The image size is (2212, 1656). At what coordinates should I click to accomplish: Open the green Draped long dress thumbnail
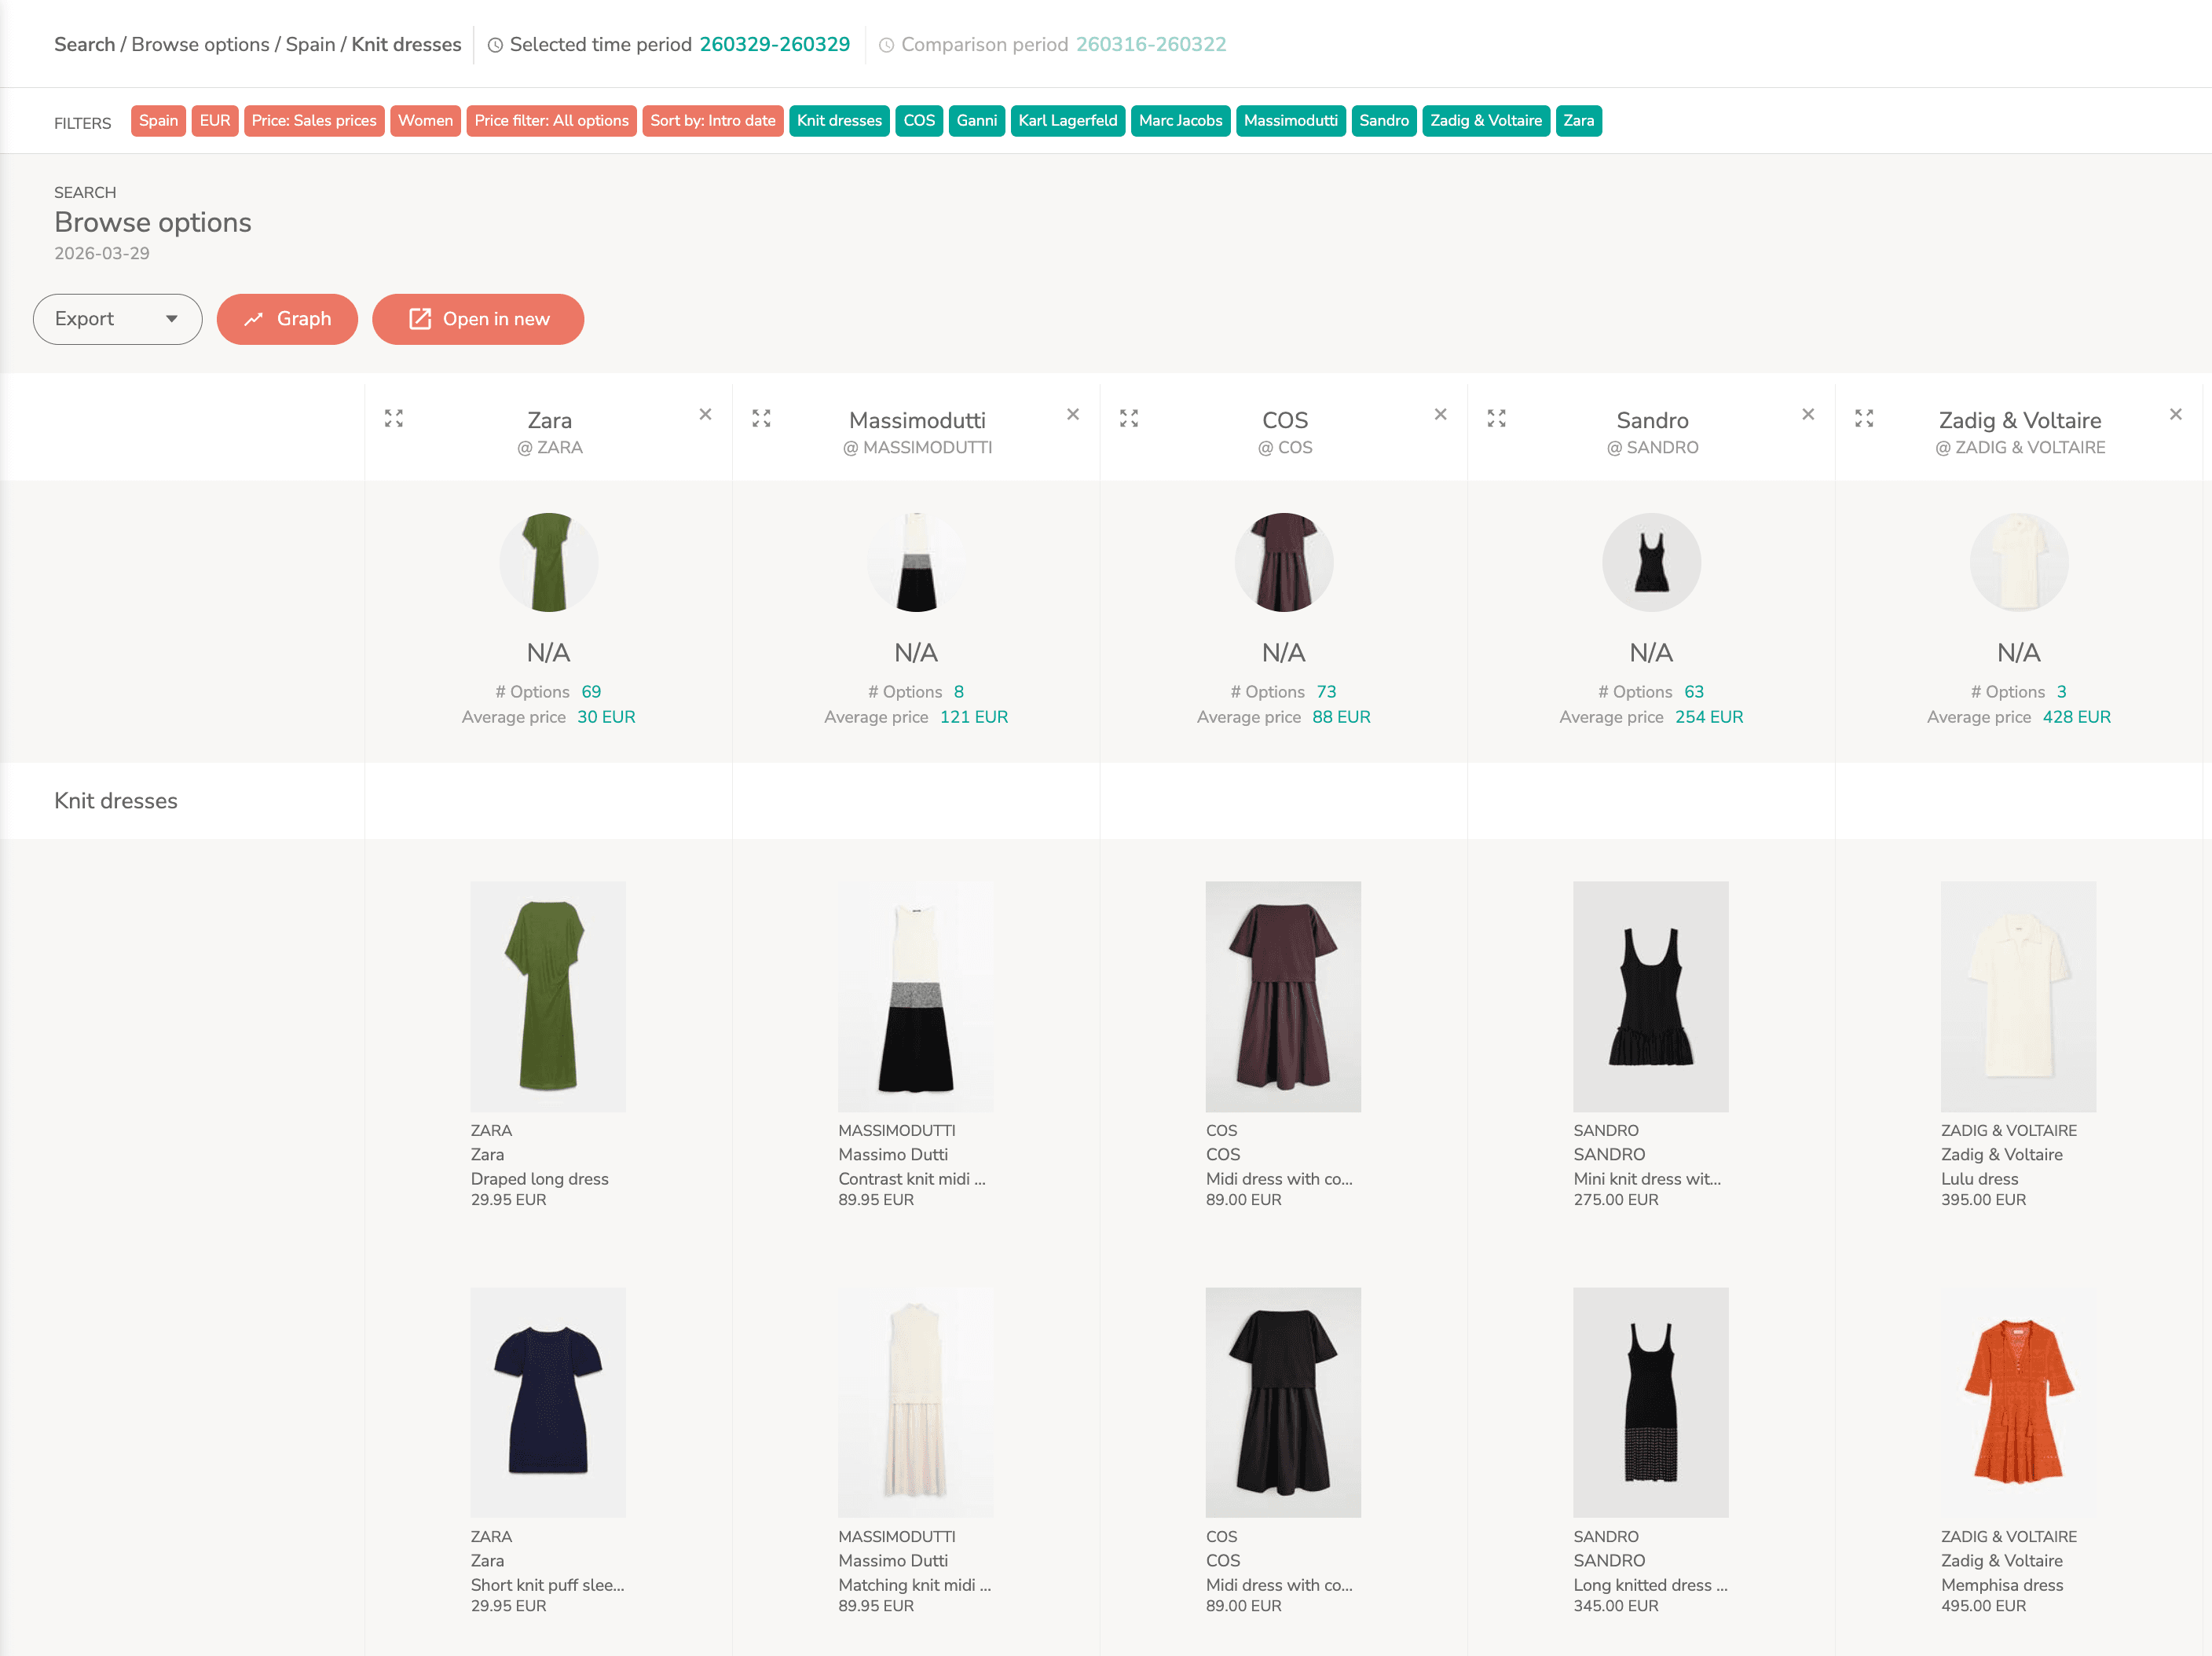[548, 996]
